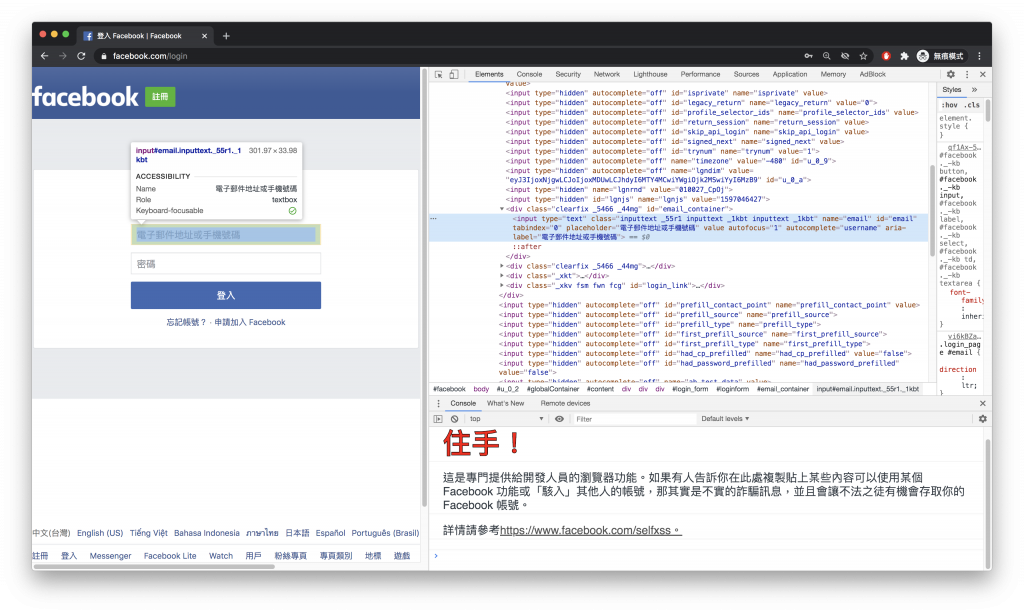This screenshot has width=1024, height=613.
Task: Close the console drawer
Action: click(x=983, y=403)
